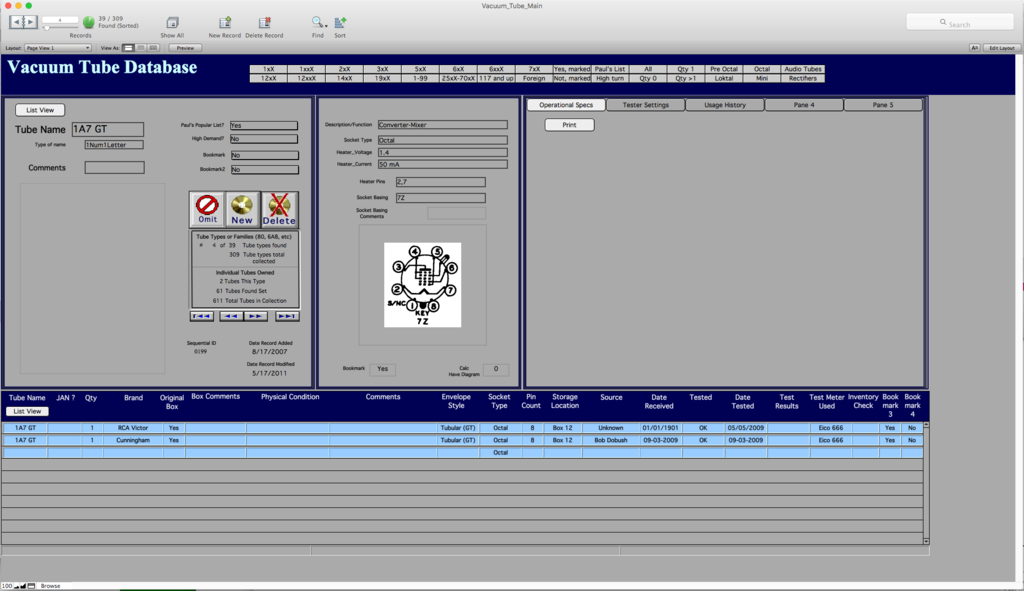Go to next record arrow button
This screenshot has height=591, width=1024.
(x=255, y=316)
